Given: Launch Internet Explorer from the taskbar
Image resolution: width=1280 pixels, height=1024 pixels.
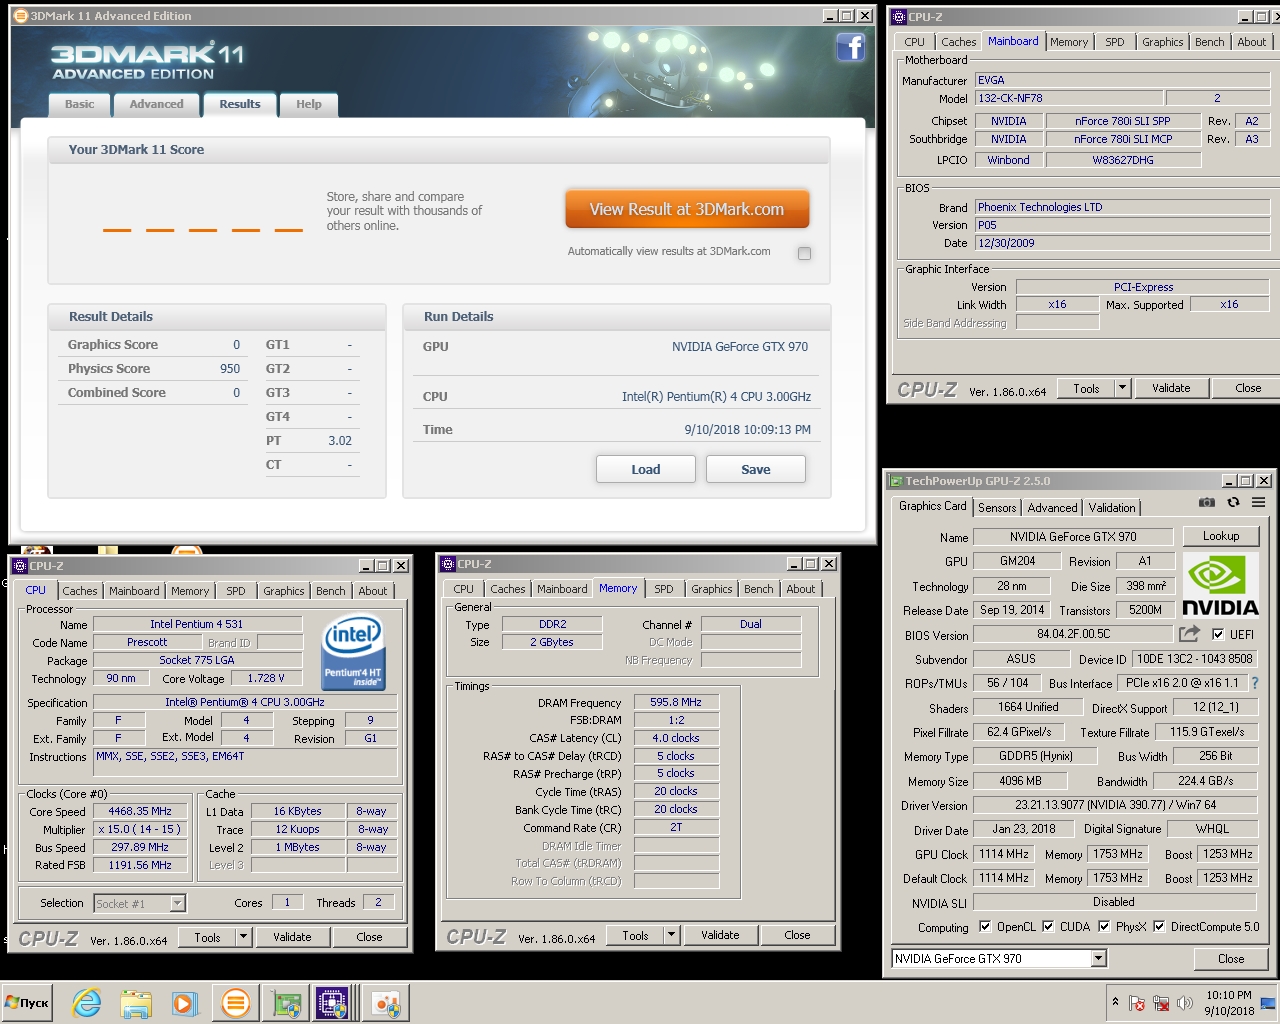Looking at the screenshot, I should click(87, 1003).
